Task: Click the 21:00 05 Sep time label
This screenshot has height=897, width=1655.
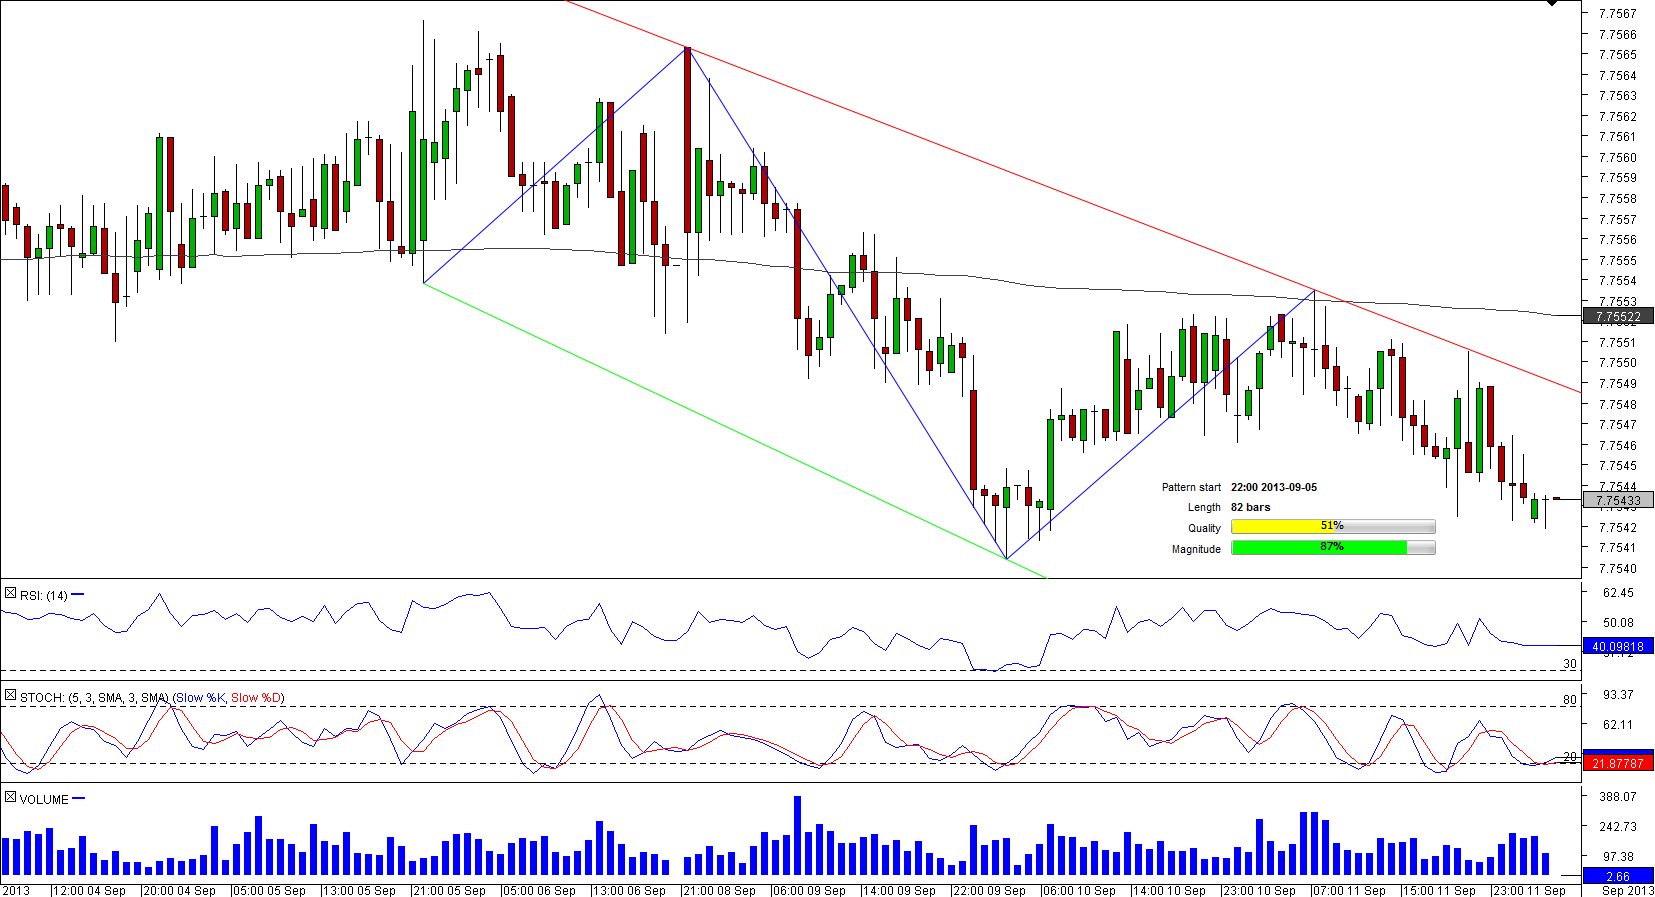Action: [449, 891]
